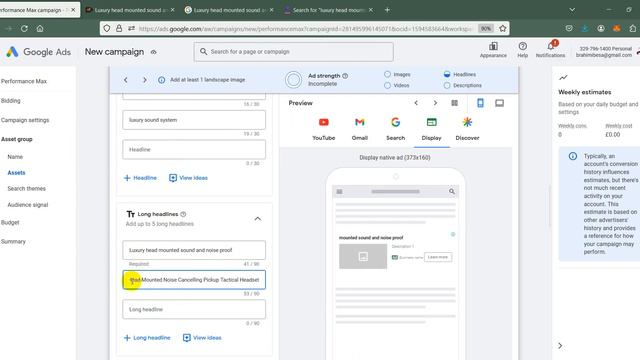Image resolution: width=640 pixels, height=360 pixels.
Task: Open the Appearance settings icon
Action: point(493,46)
